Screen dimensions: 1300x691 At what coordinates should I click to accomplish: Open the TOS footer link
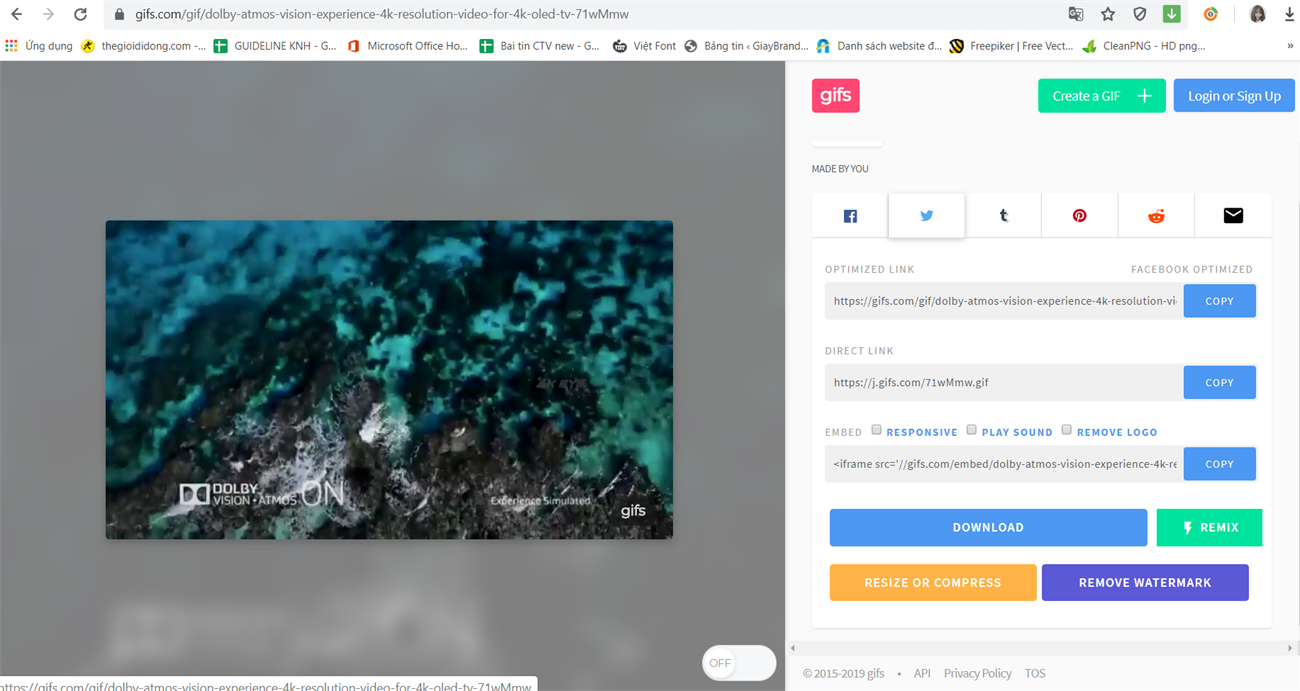coord(1035,673)
